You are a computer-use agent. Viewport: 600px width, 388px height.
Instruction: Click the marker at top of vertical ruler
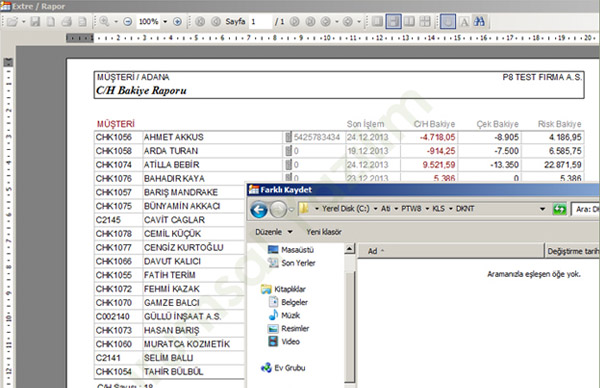click(8, 62)
